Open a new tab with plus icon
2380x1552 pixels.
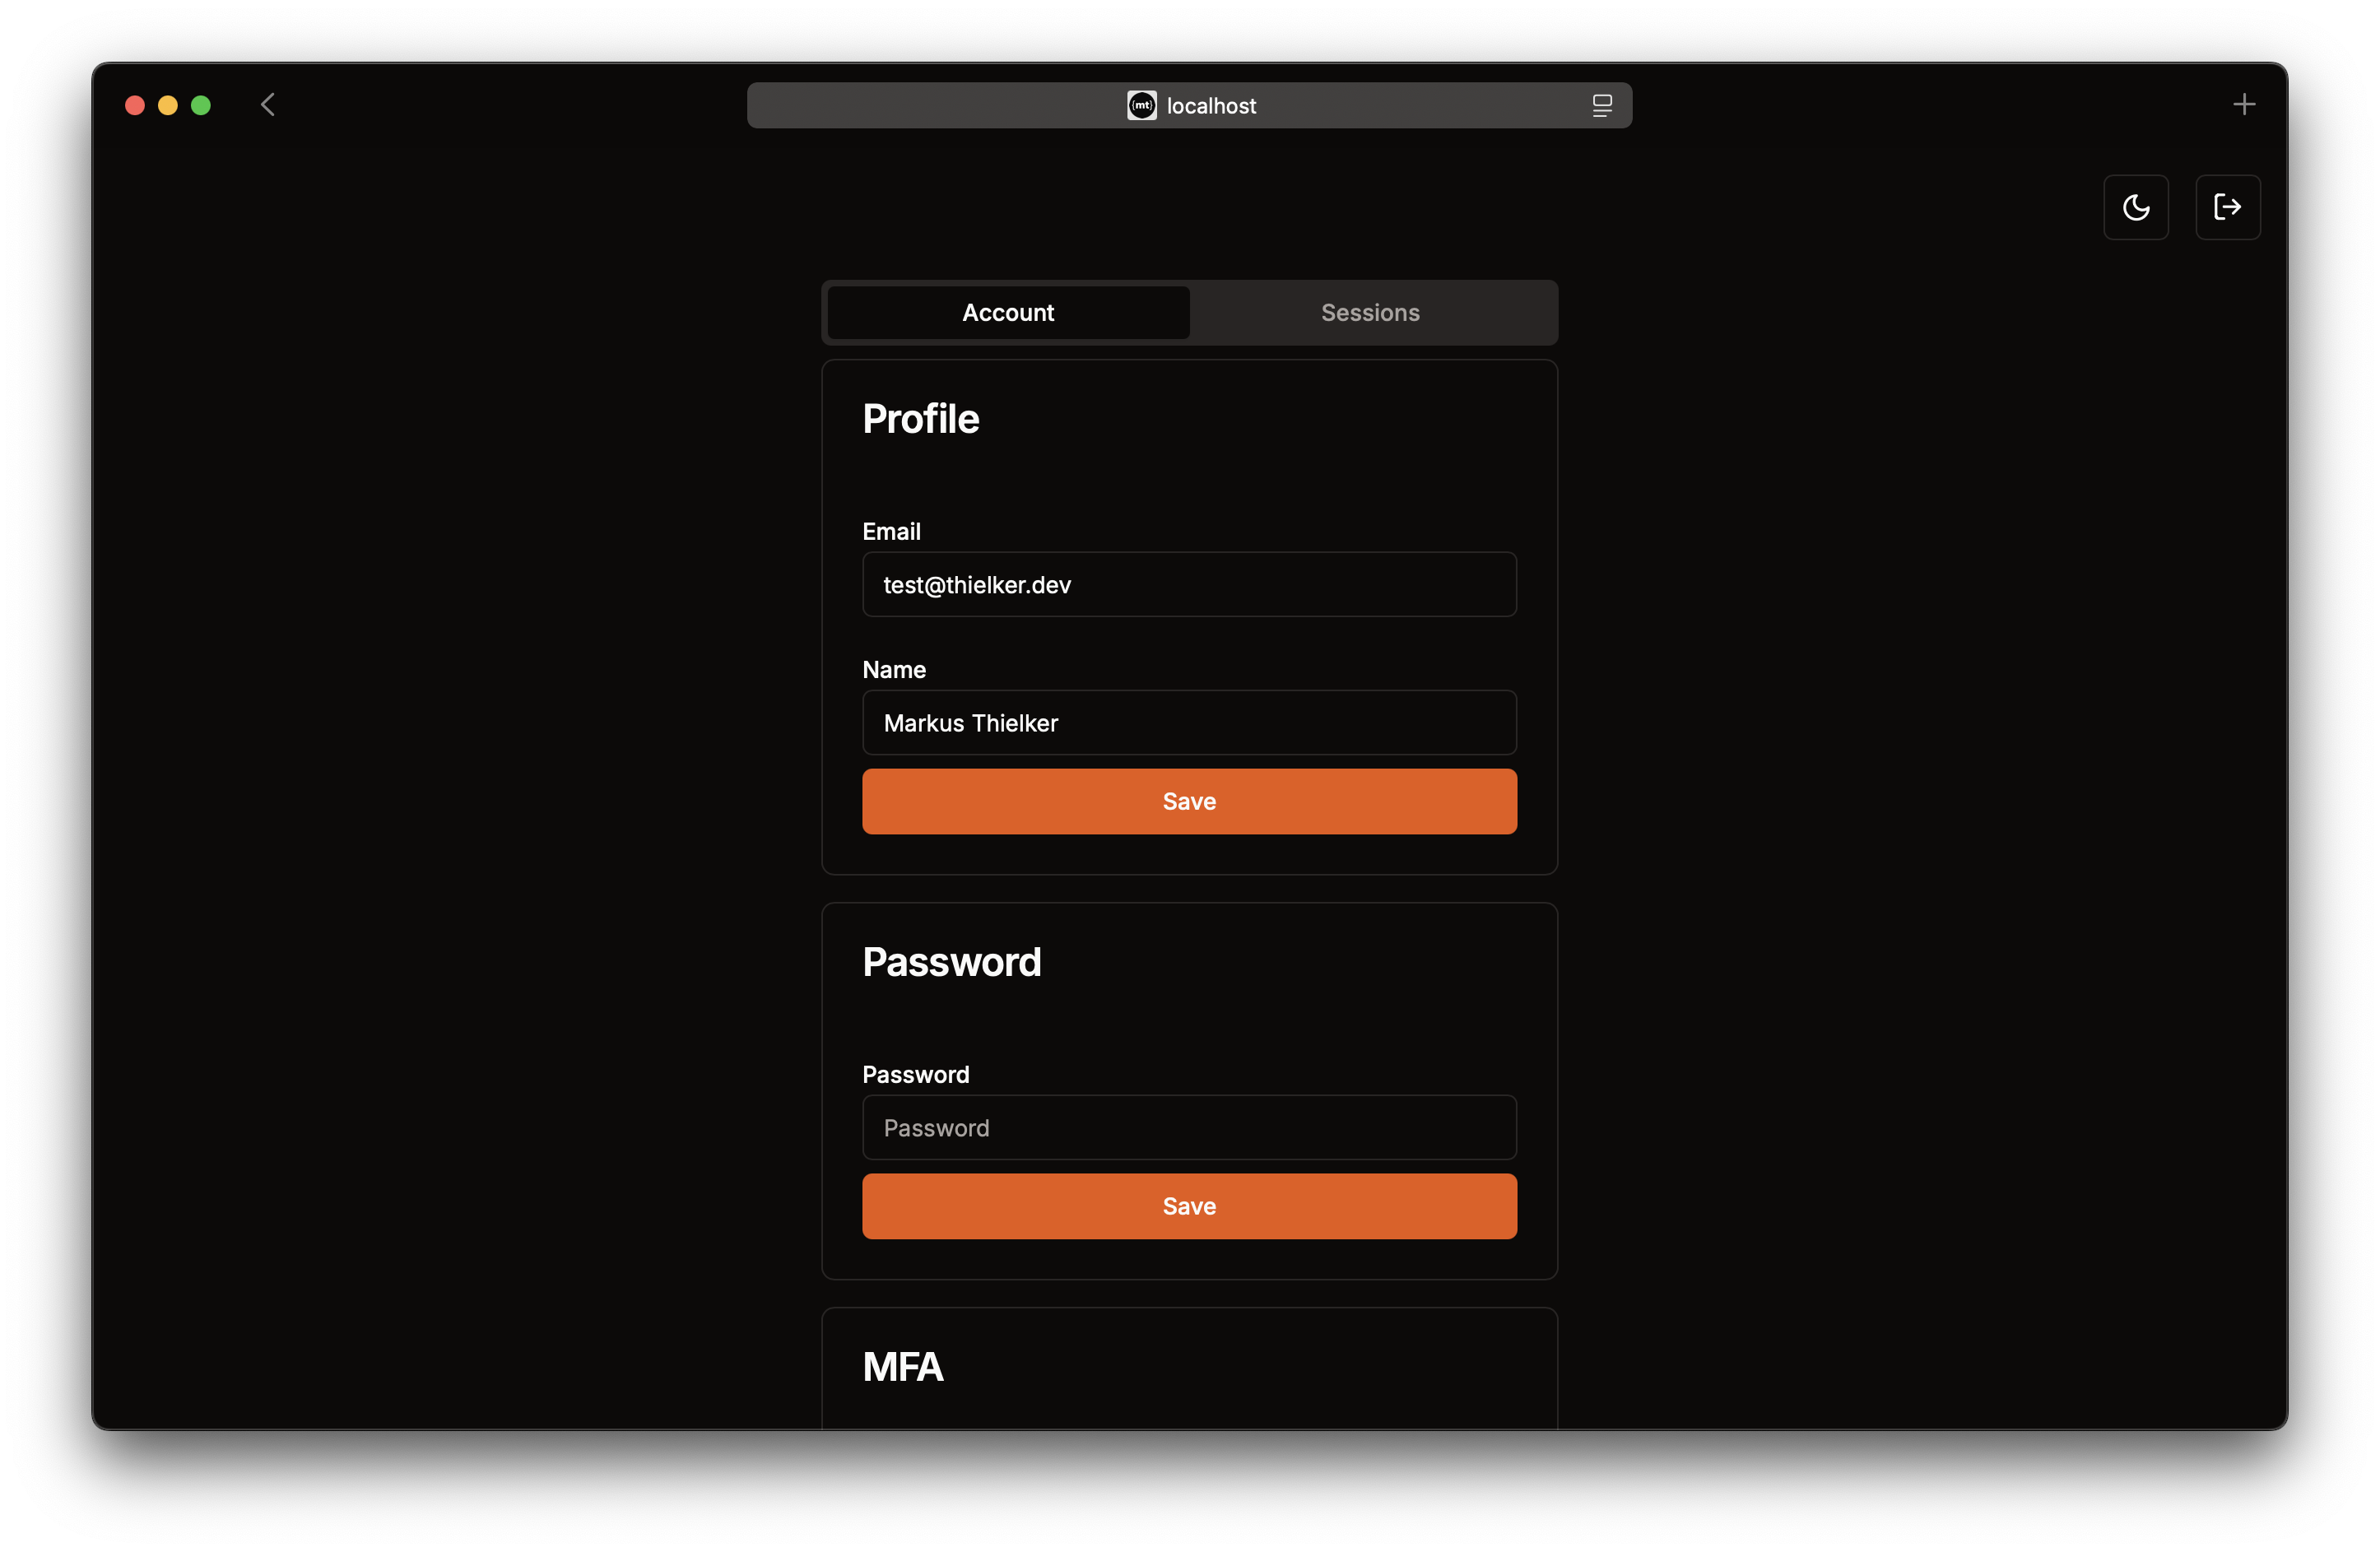pyautogui.click(x=2243, y=105)
